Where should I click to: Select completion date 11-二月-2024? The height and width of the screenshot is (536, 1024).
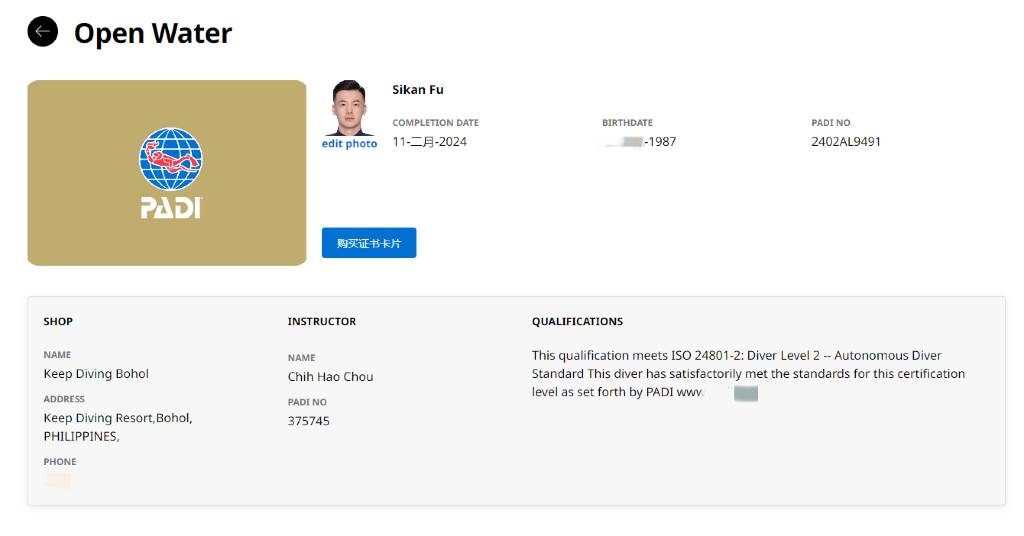430,142
